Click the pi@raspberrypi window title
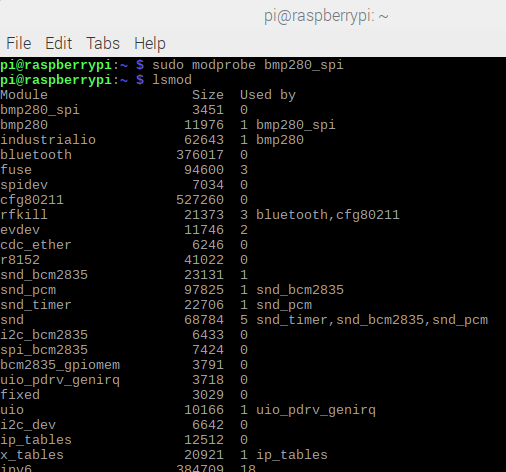This screenshot has height=472, width=506. pyautogui.click(x=326, y=16)
